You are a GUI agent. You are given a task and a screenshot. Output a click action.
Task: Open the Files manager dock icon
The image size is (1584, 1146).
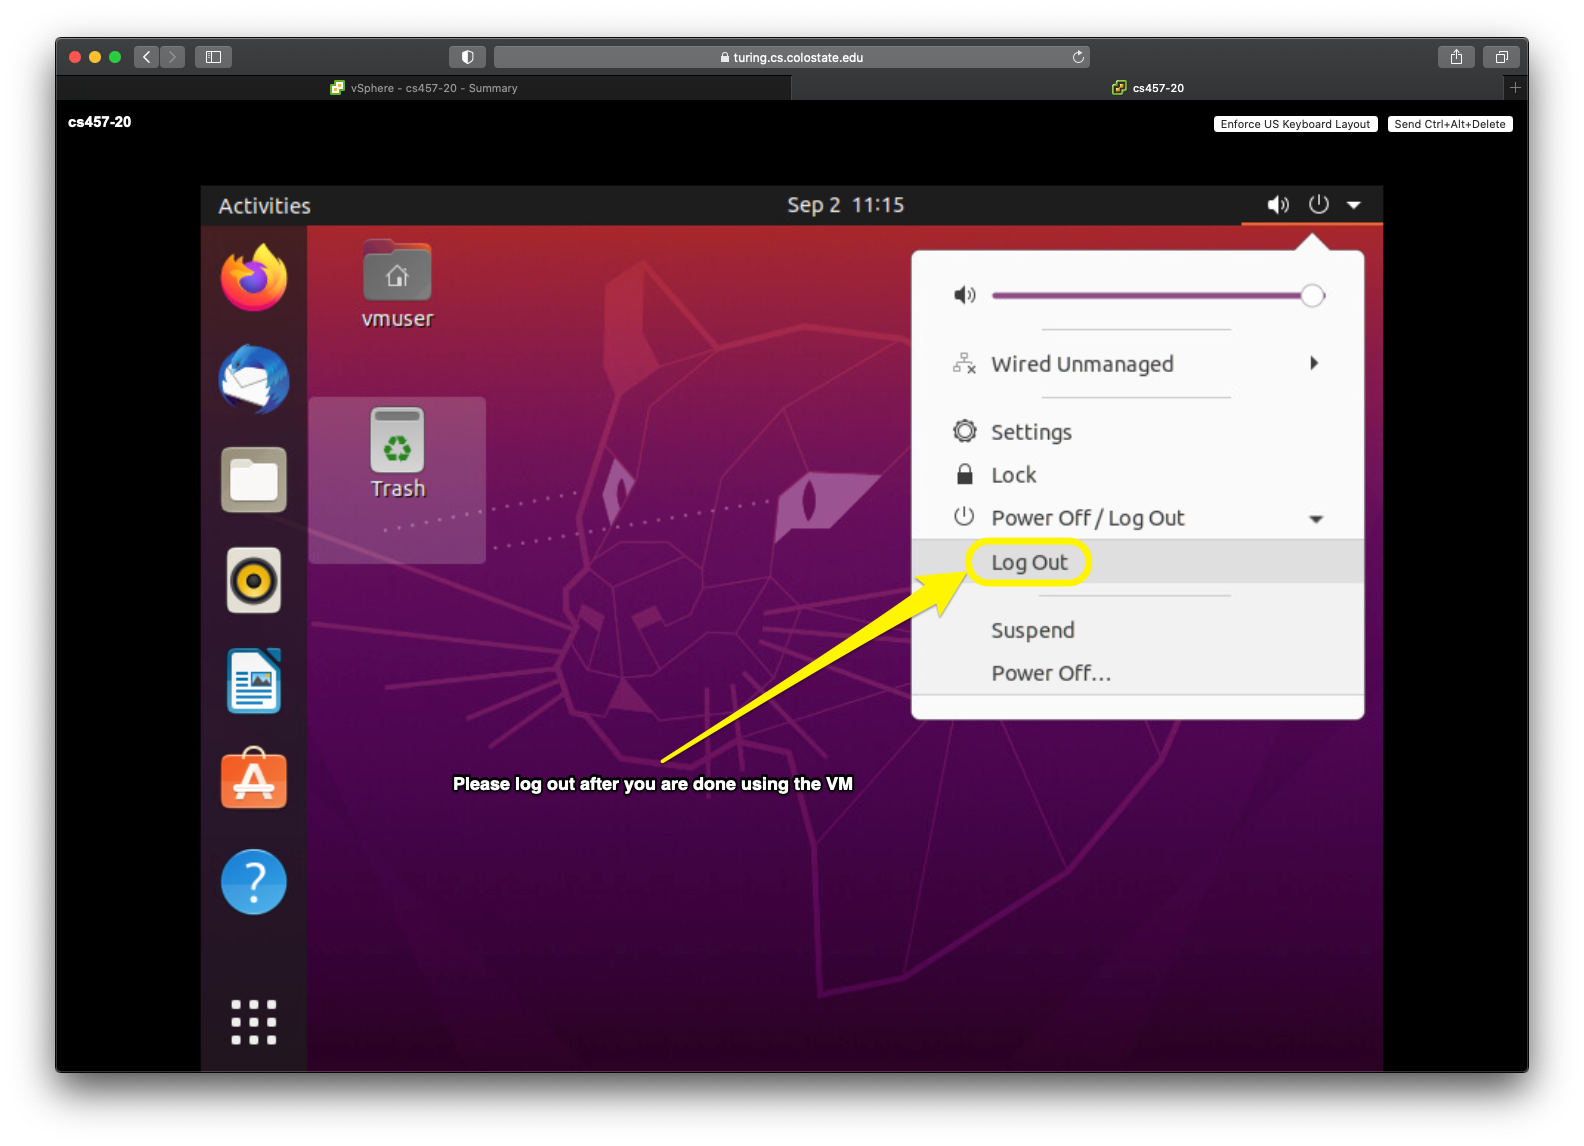254,480
